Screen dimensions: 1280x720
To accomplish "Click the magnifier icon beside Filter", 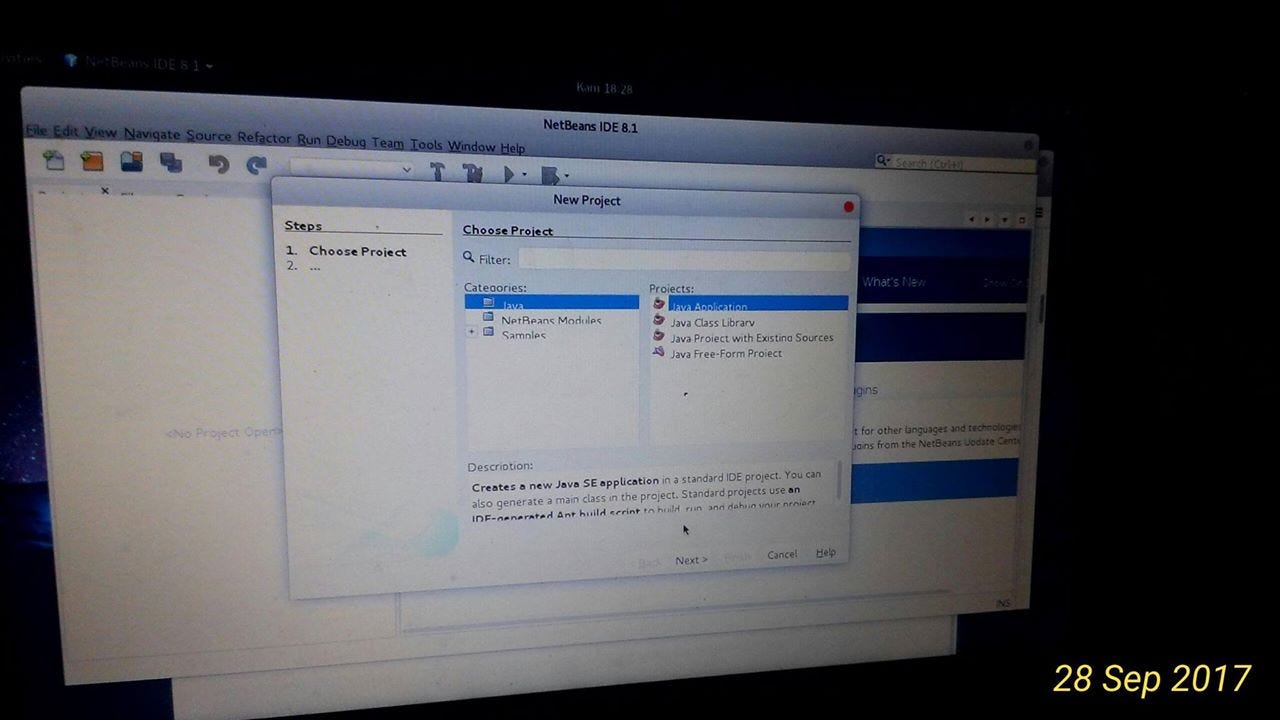I will [x=468, y=257].
